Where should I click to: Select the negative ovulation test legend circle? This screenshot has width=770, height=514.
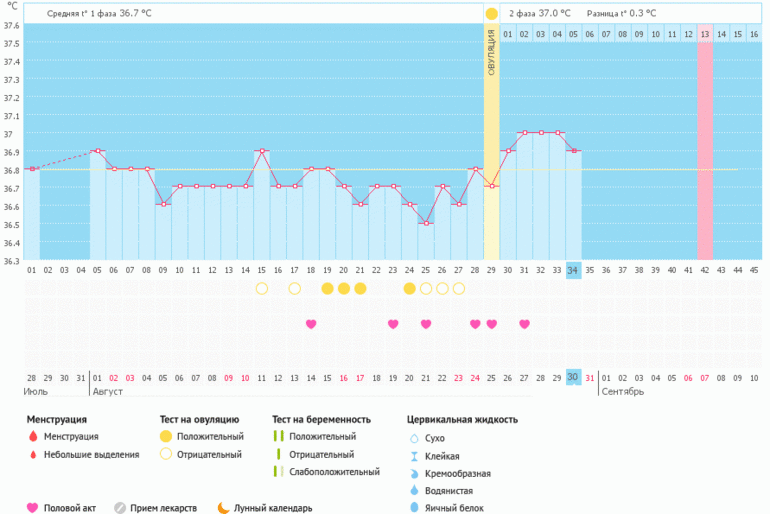pos(166,455)
